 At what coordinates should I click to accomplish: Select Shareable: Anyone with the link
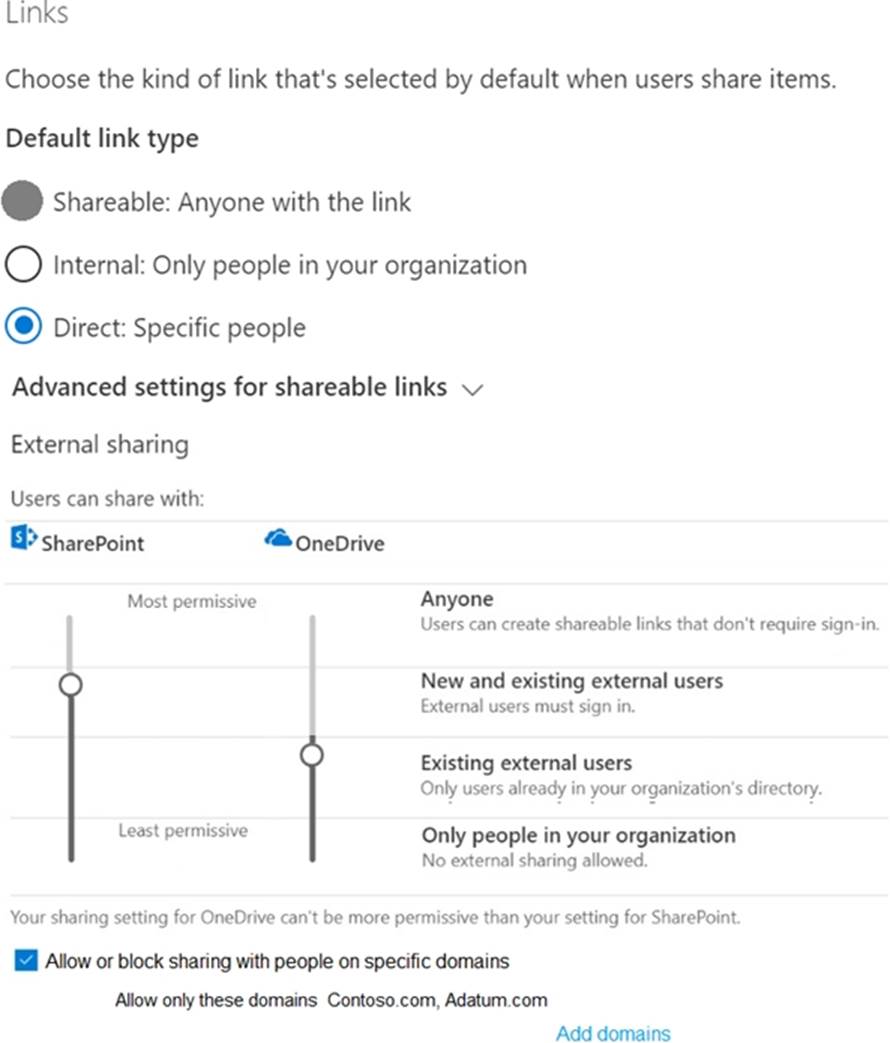click(24, 202)
